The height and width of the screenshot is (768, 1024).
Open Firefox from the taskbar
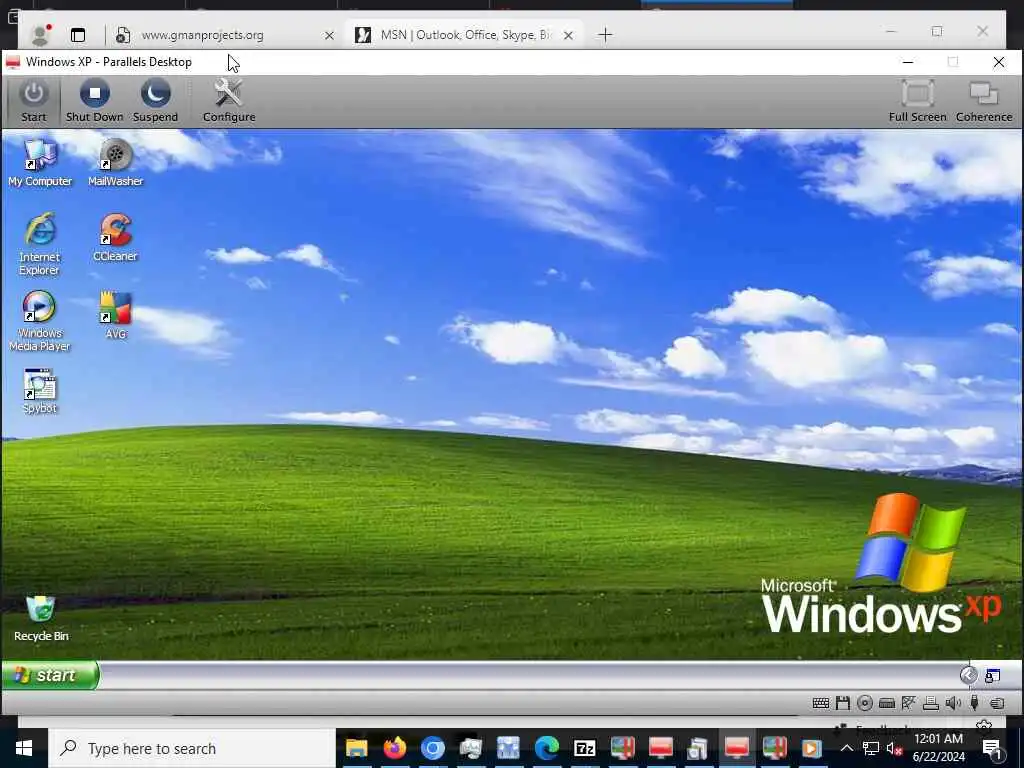(394, 748)
